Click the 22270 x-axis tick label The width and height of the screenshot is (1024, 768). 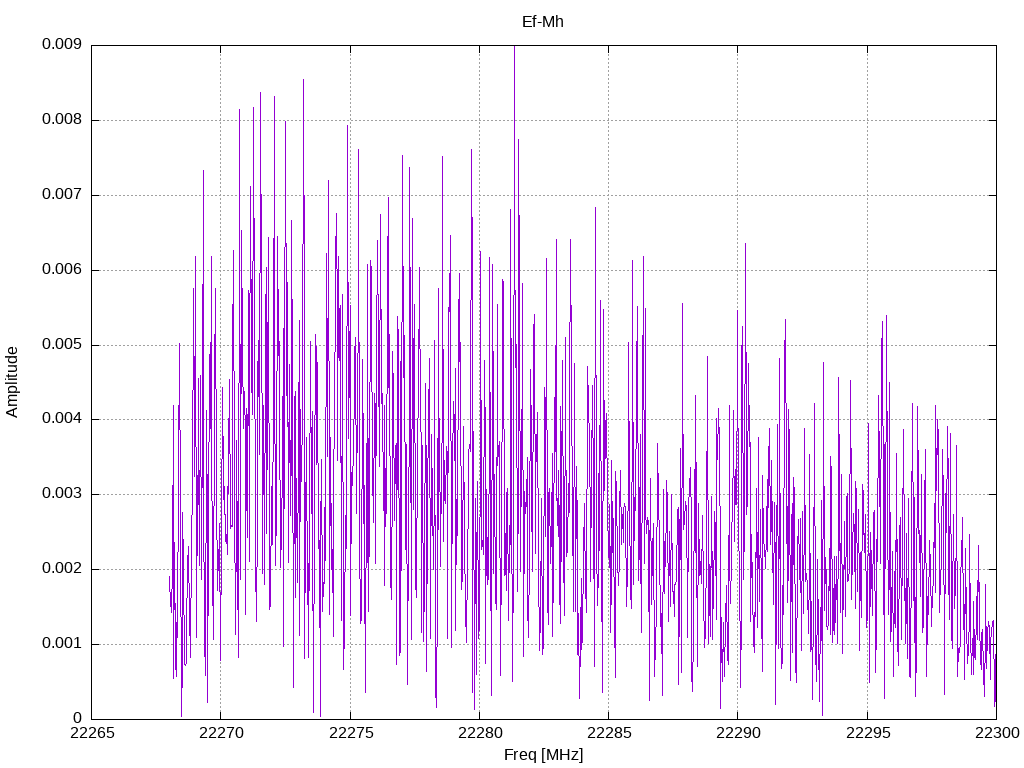tap(221, 733)
